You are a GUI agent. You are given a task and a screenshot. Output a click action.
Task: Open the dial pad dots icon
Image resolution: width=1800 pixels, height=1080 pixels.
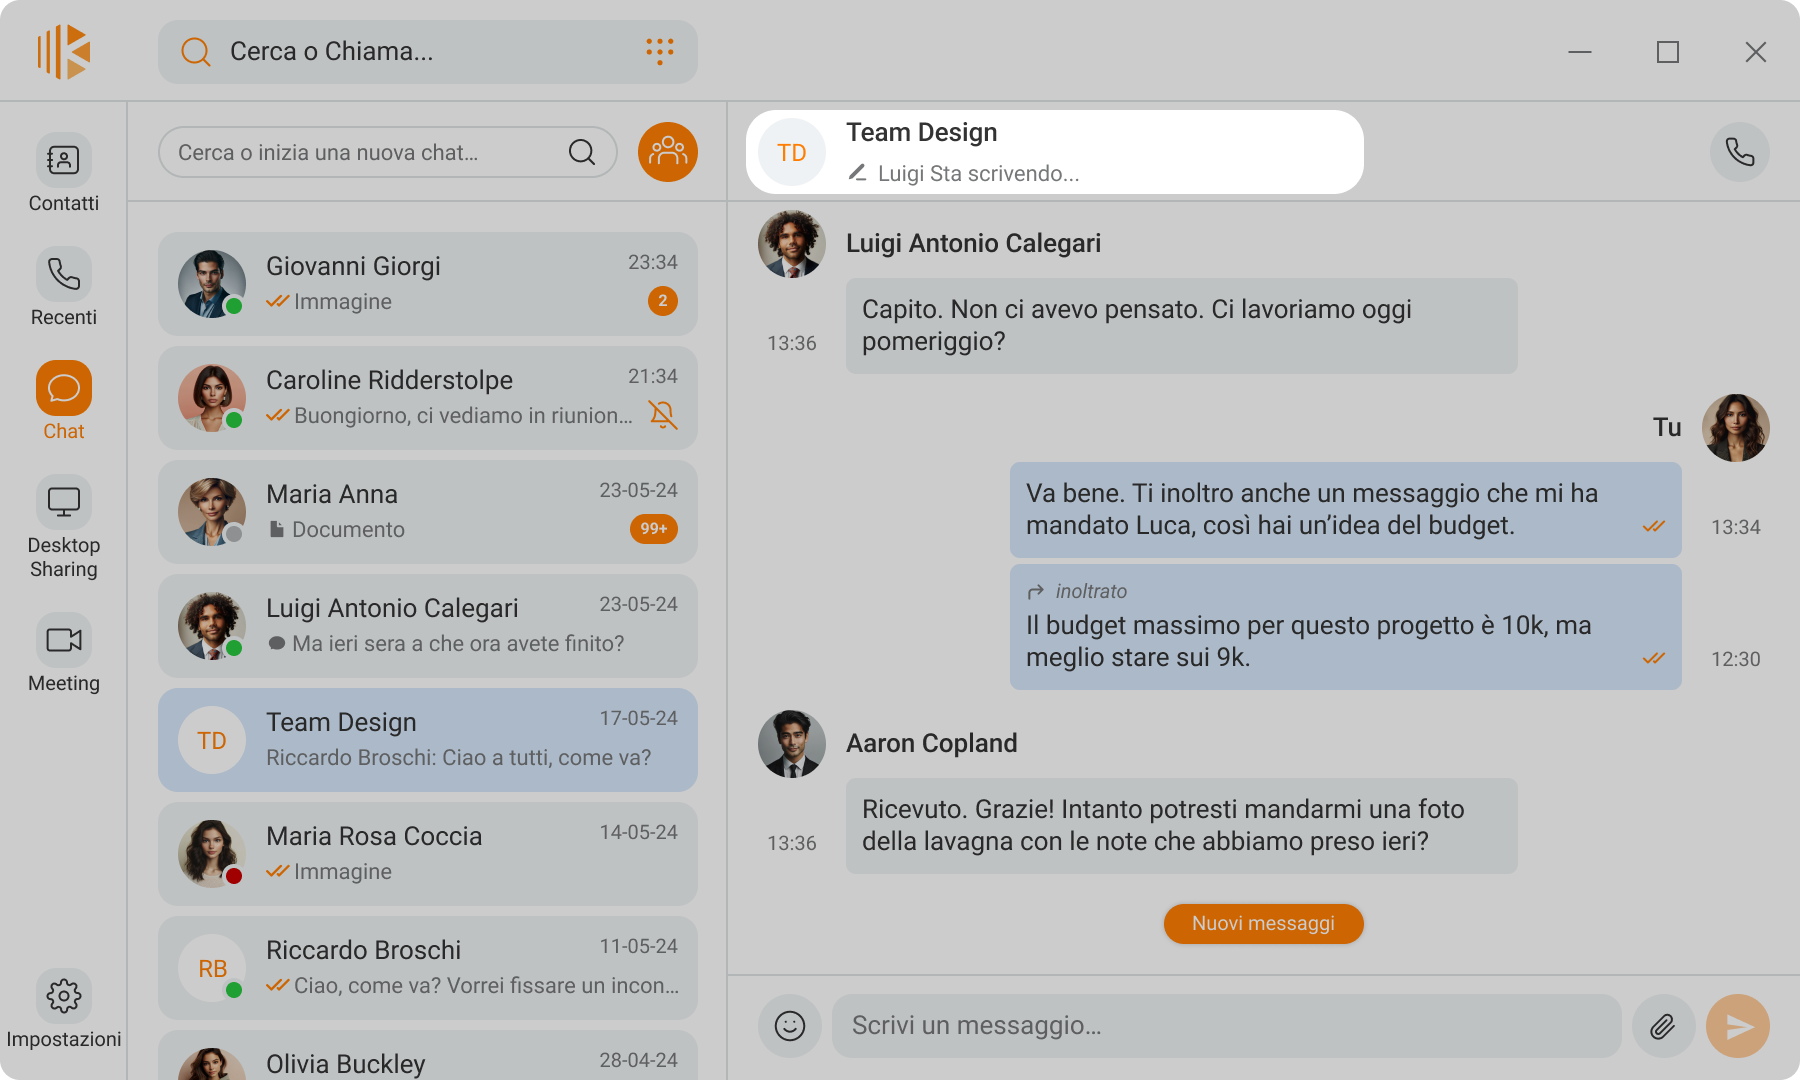(659, 51)
